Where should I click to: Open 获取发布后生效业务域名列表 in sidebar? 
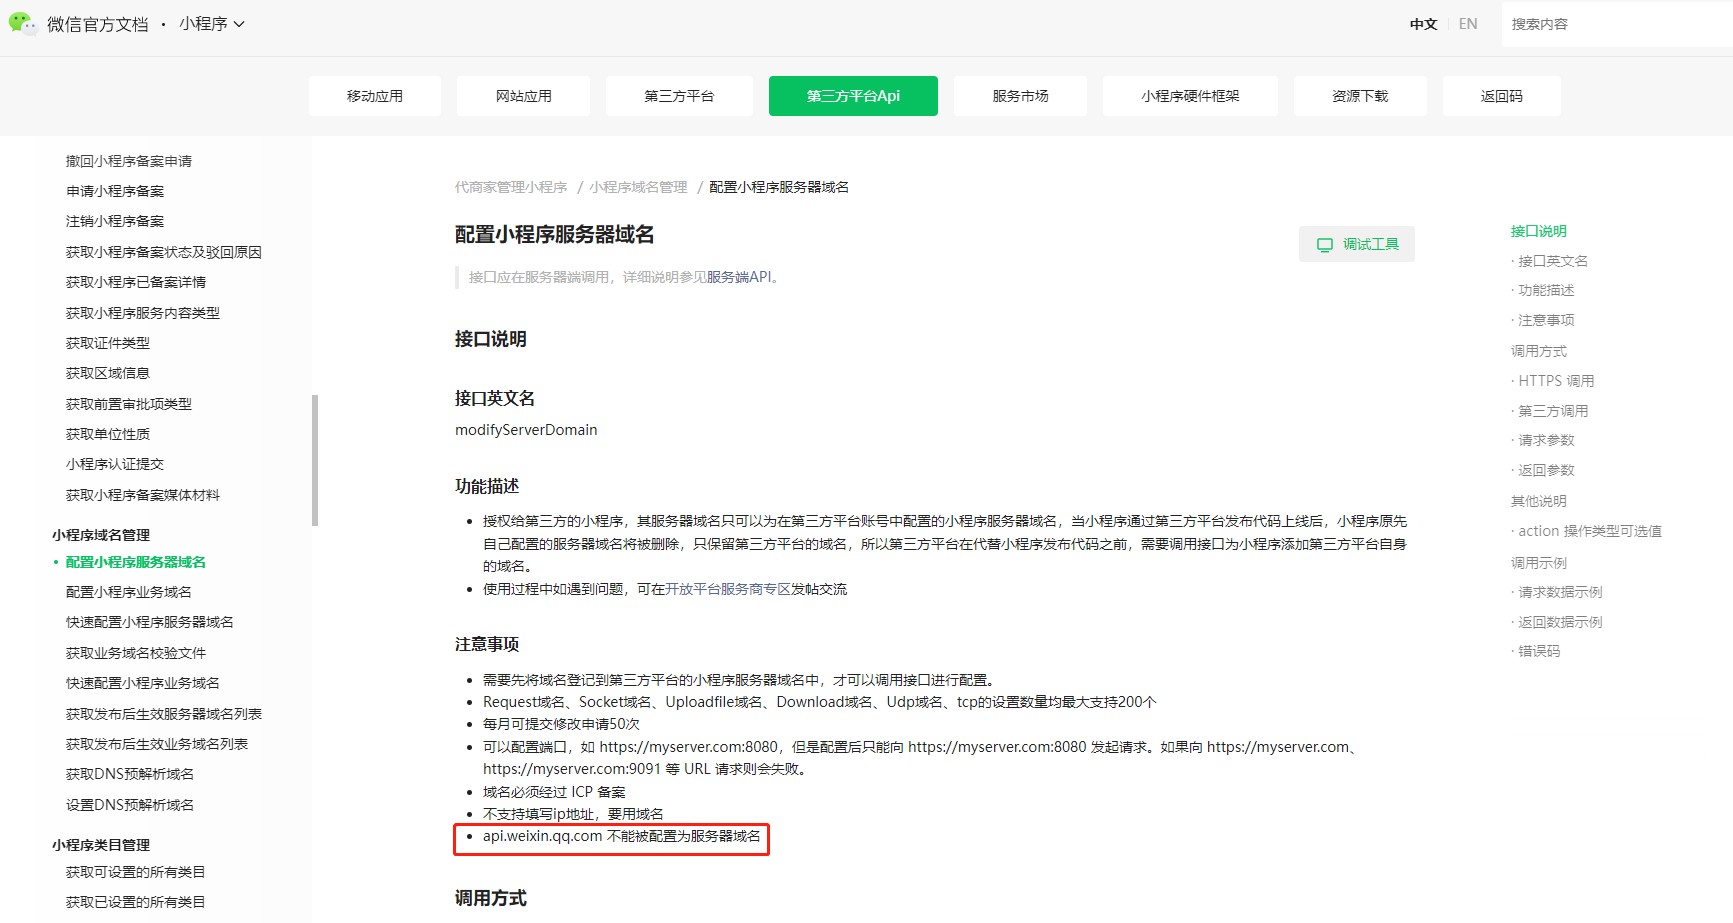(157, 744)
